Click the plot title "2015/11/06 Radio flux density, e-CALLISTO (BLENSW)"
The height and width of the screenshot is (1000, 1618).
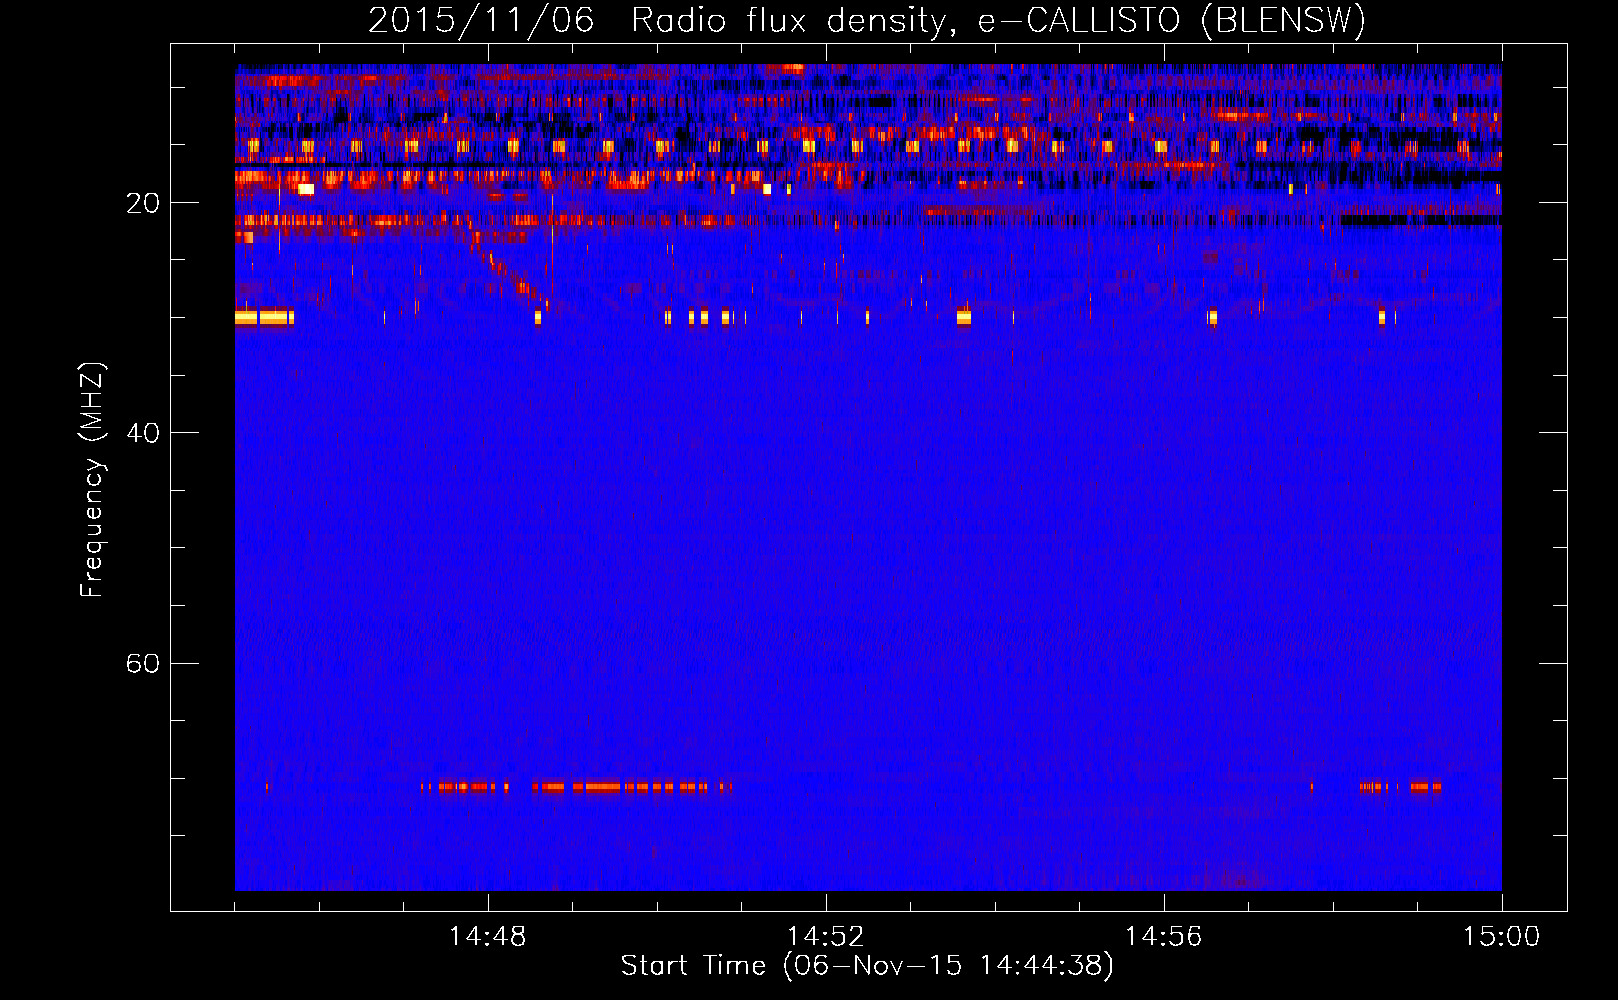click(x=867, y=20)
